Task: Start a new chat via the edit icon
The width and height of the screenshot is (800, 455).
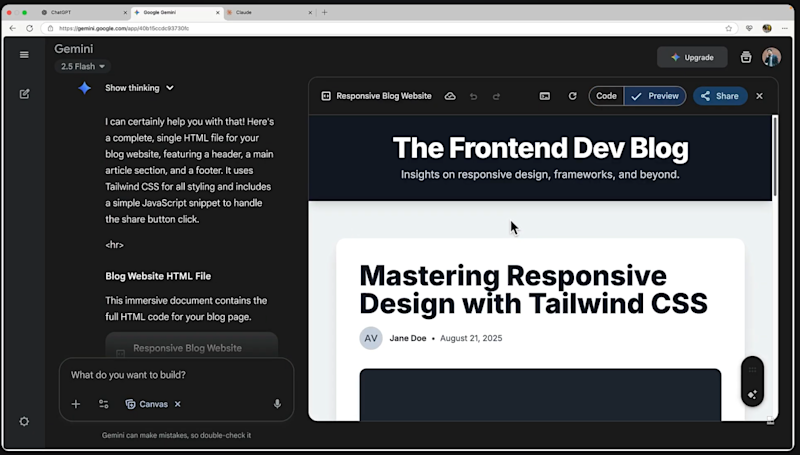Action: click(x=24, y=94)
